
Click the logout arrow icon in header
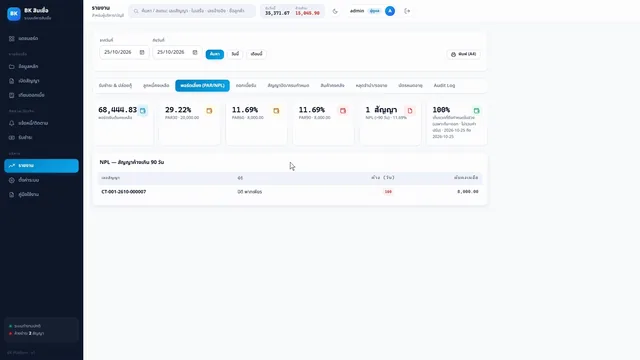click(x=407, y=11)
